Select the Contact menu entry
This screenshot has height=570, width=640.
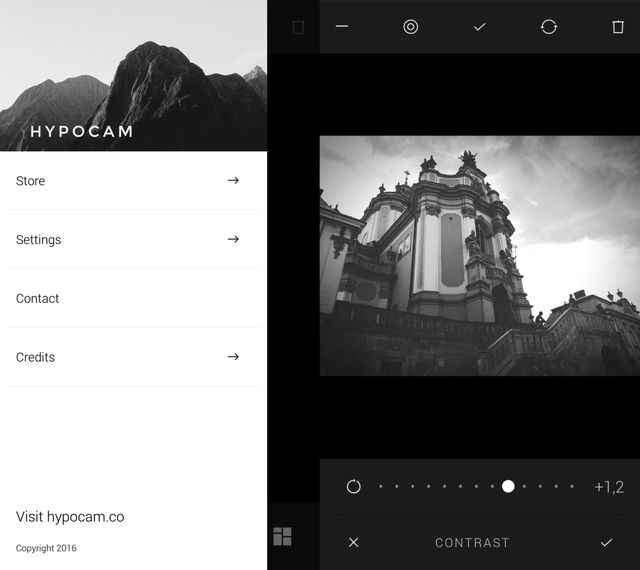click(x=38, y=299)
